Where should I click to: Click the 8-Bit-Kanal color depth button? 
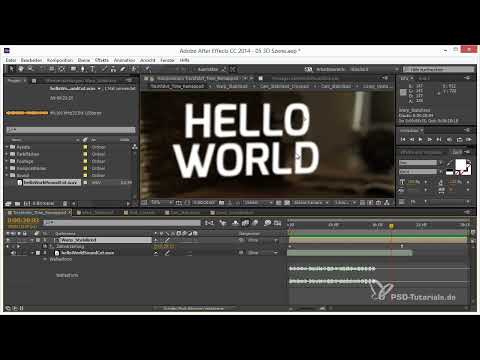[43, 203]
